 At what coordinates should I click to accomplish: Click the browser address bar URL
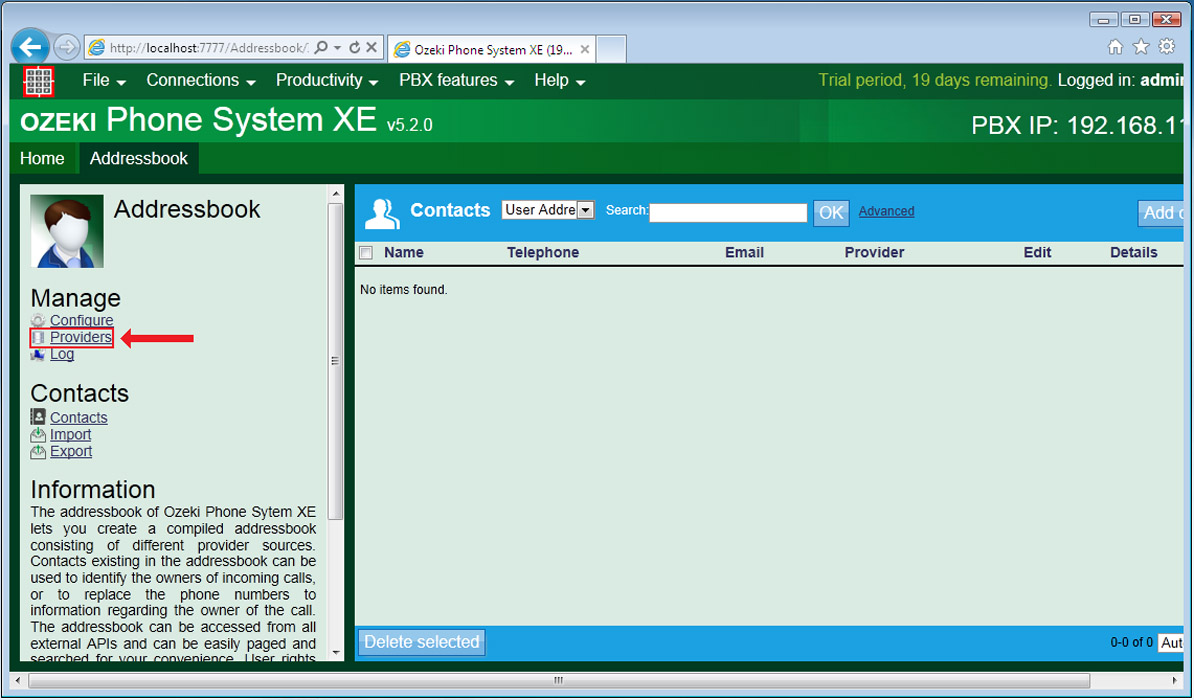pos(208,48)
